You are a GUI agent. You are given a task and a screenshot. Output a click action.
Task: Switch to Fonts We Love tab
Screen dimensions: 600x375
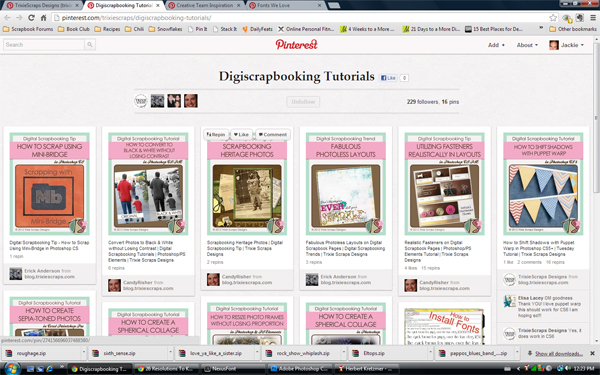[x=285, y=5]
